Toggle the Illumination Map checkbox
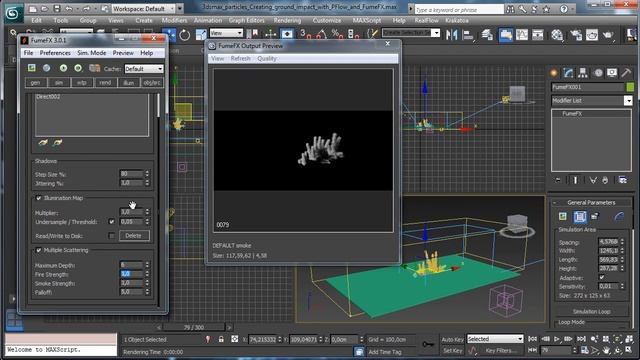The width and height of the screenshot is (640, 360). coord(39,198)
